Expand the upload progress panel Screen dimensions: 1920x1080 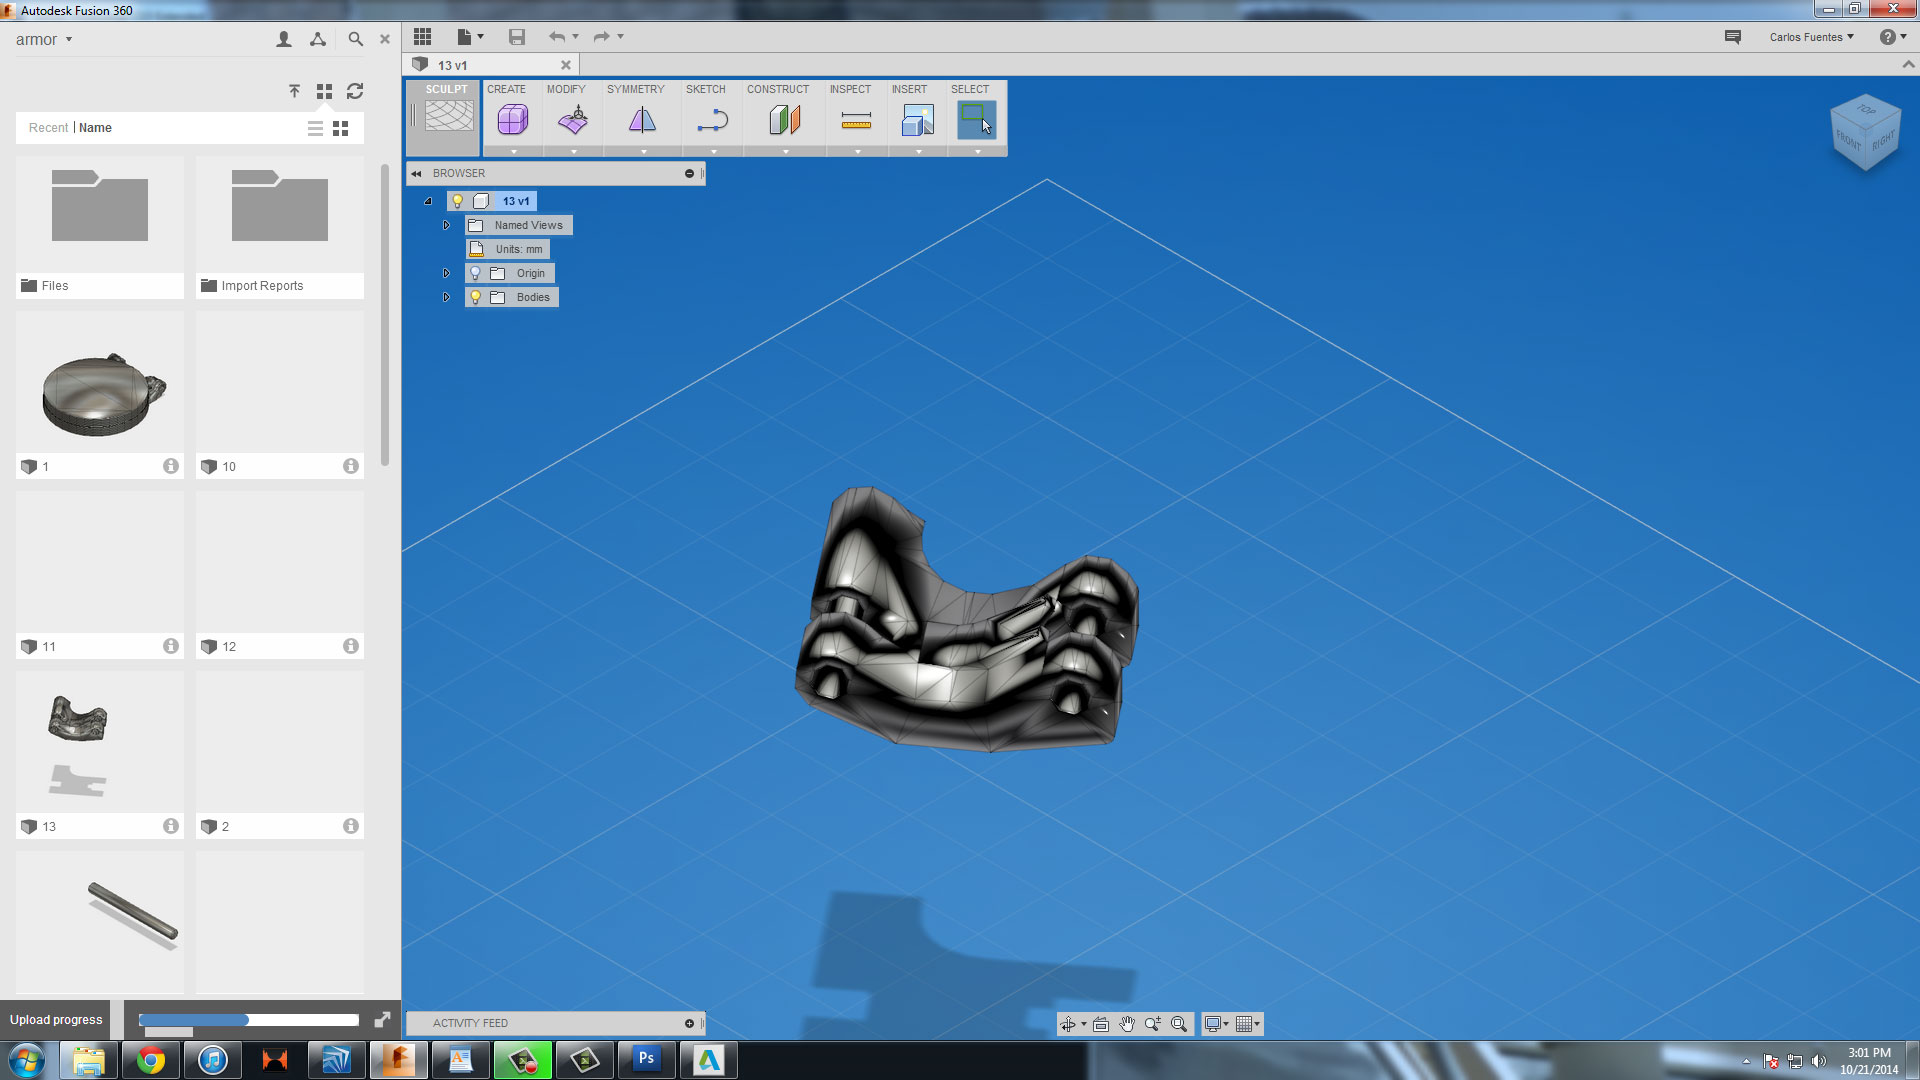[x=382, y=1020]
